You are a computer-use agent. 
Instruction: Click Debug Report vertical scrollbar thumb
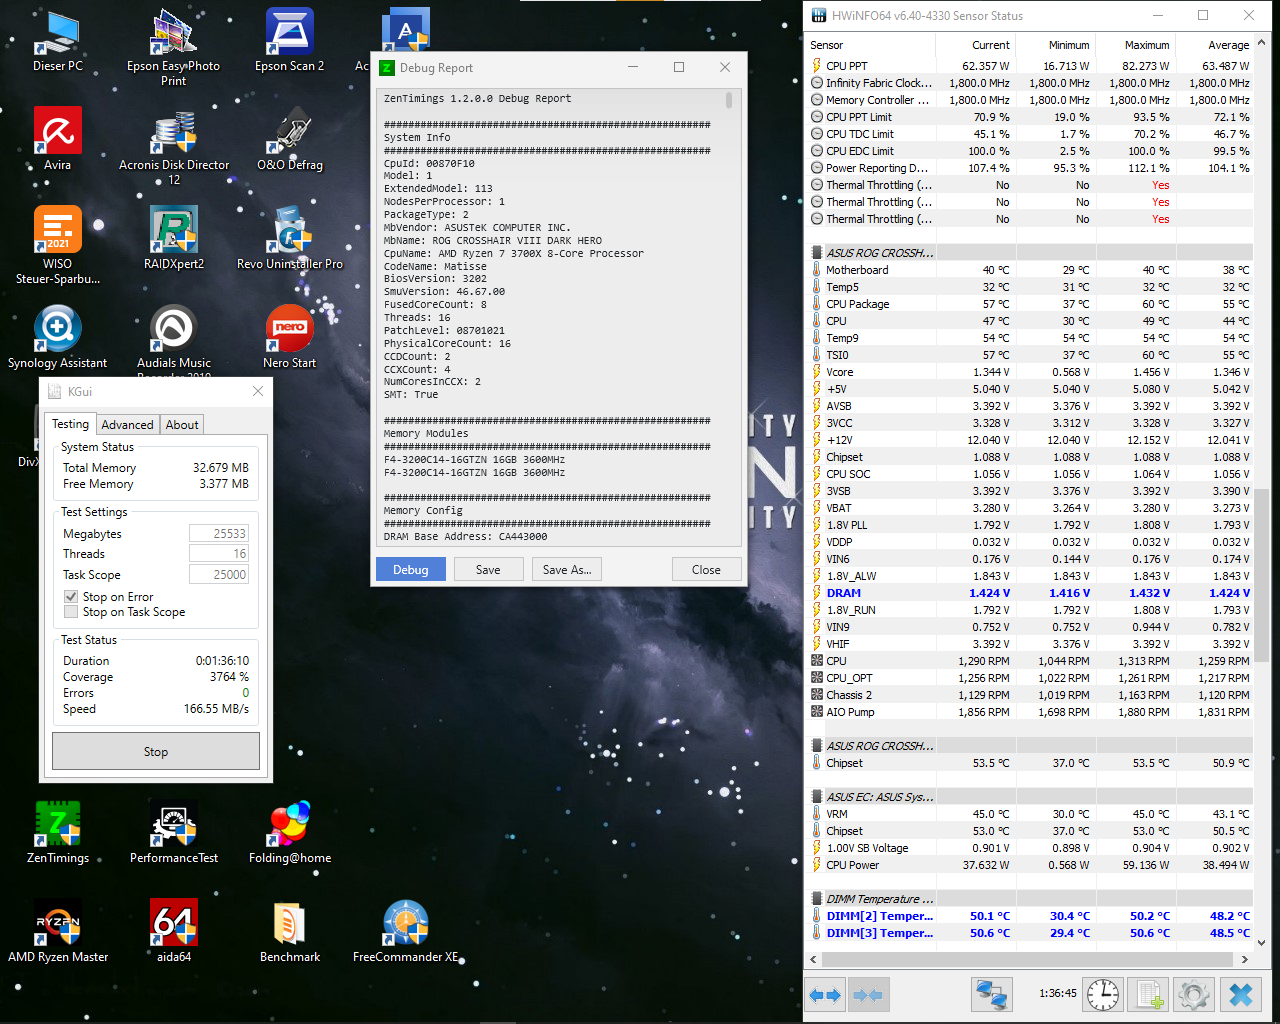point(729,100)
